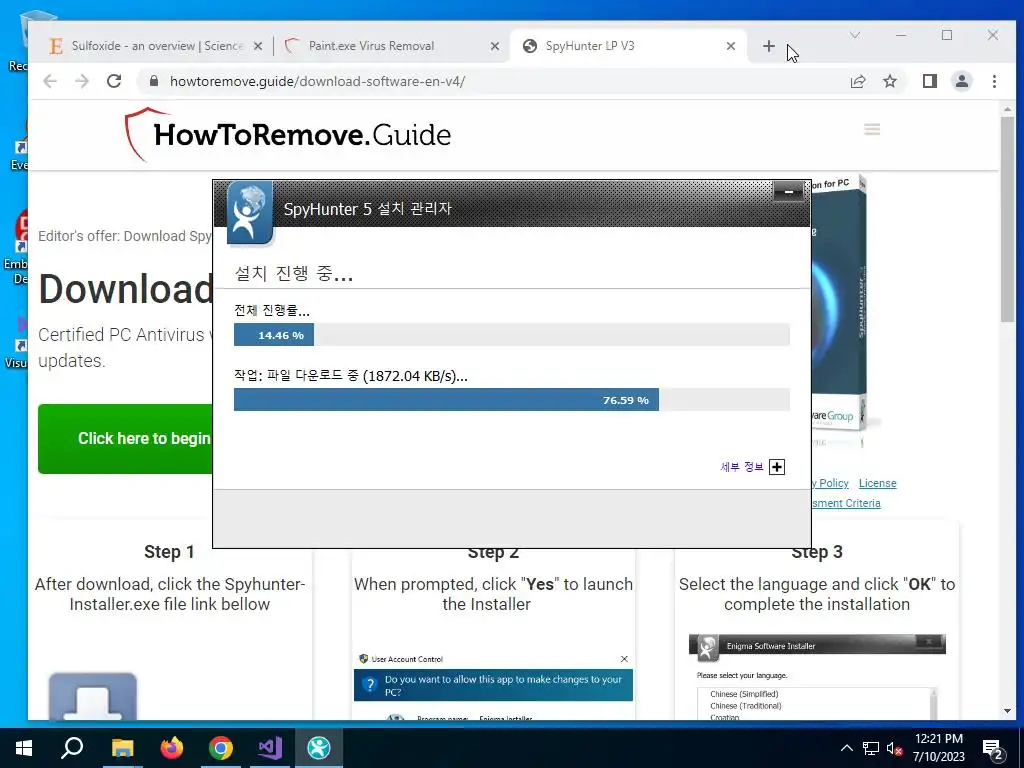Open the Policy link
This screenshot has width=1024, height=768.
[830, 483]
